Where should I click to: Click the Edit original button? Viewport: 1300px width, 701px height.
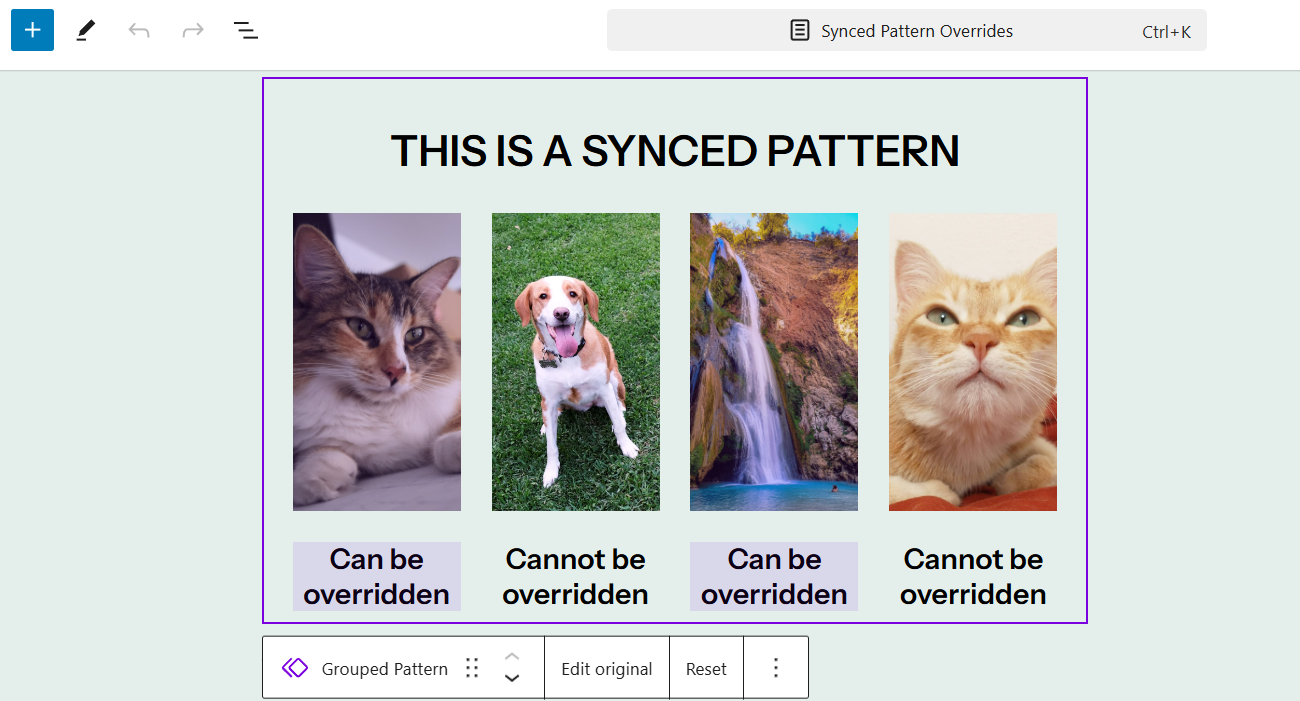[607, 669]
